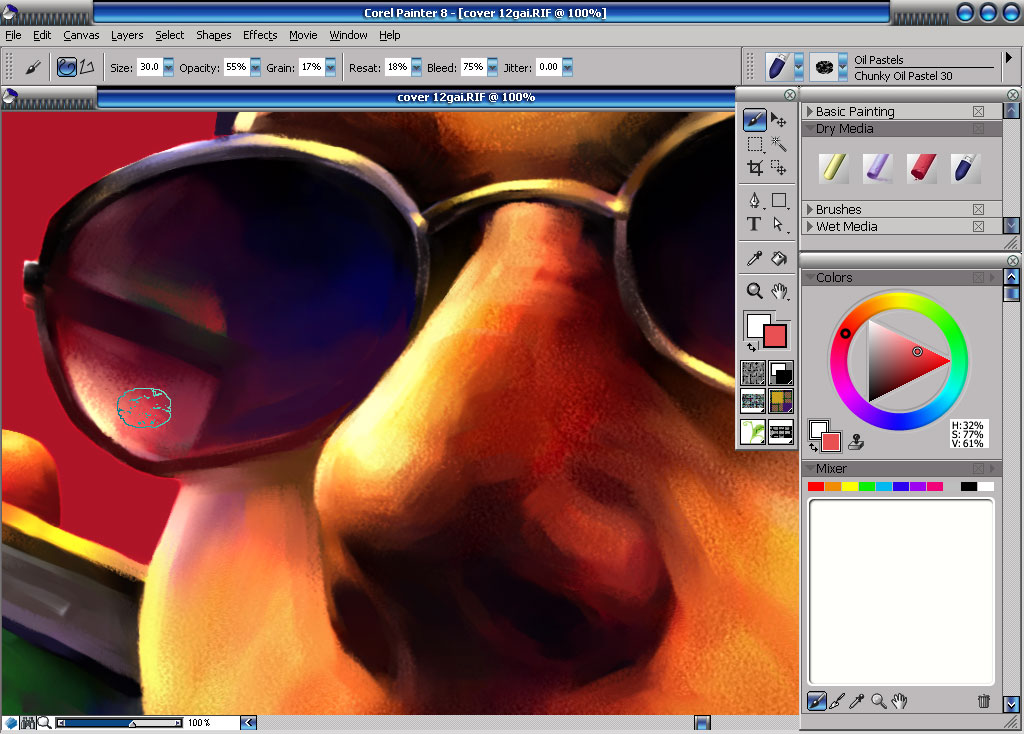The width and height of the screenshot is (1024, 734).
Task: Open the Effects menu
Action: coord(260,35)
